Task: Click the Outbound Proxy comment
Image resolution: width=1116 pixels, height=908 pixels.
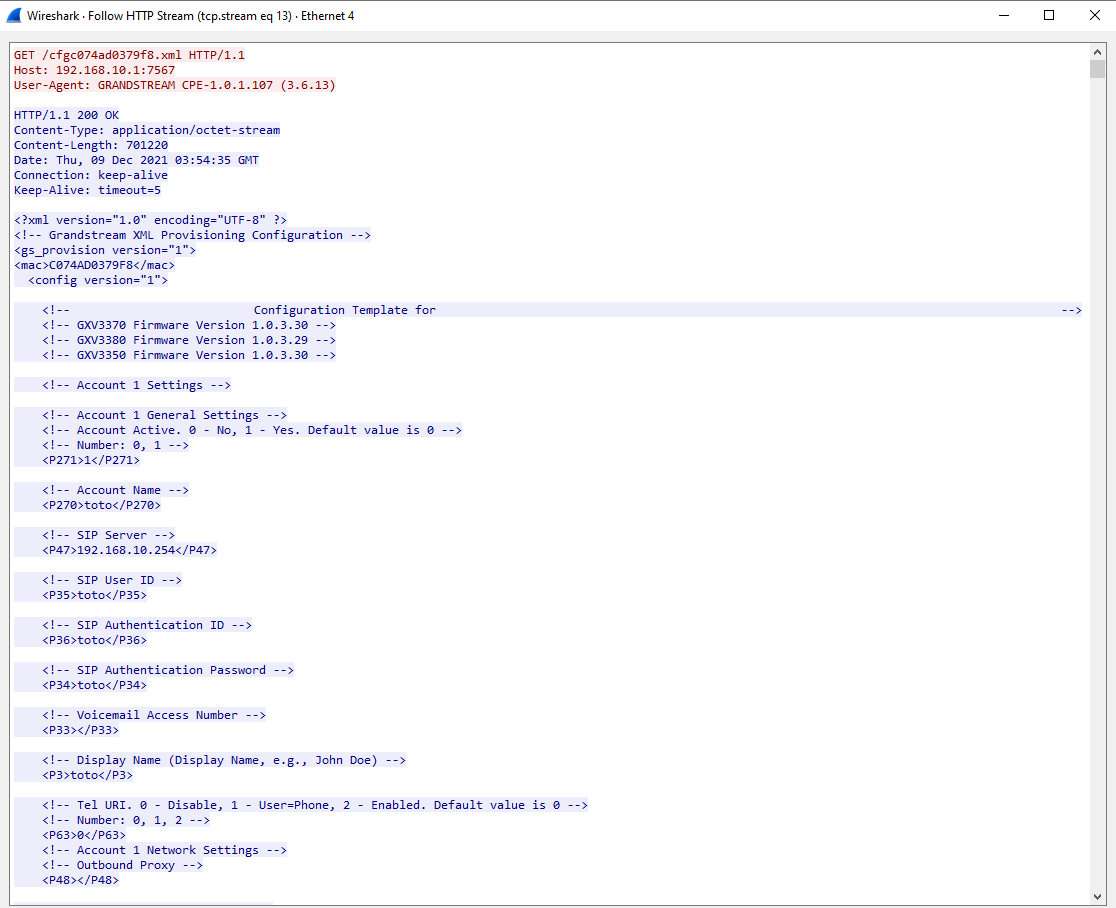Action: (x=122, y=864)
